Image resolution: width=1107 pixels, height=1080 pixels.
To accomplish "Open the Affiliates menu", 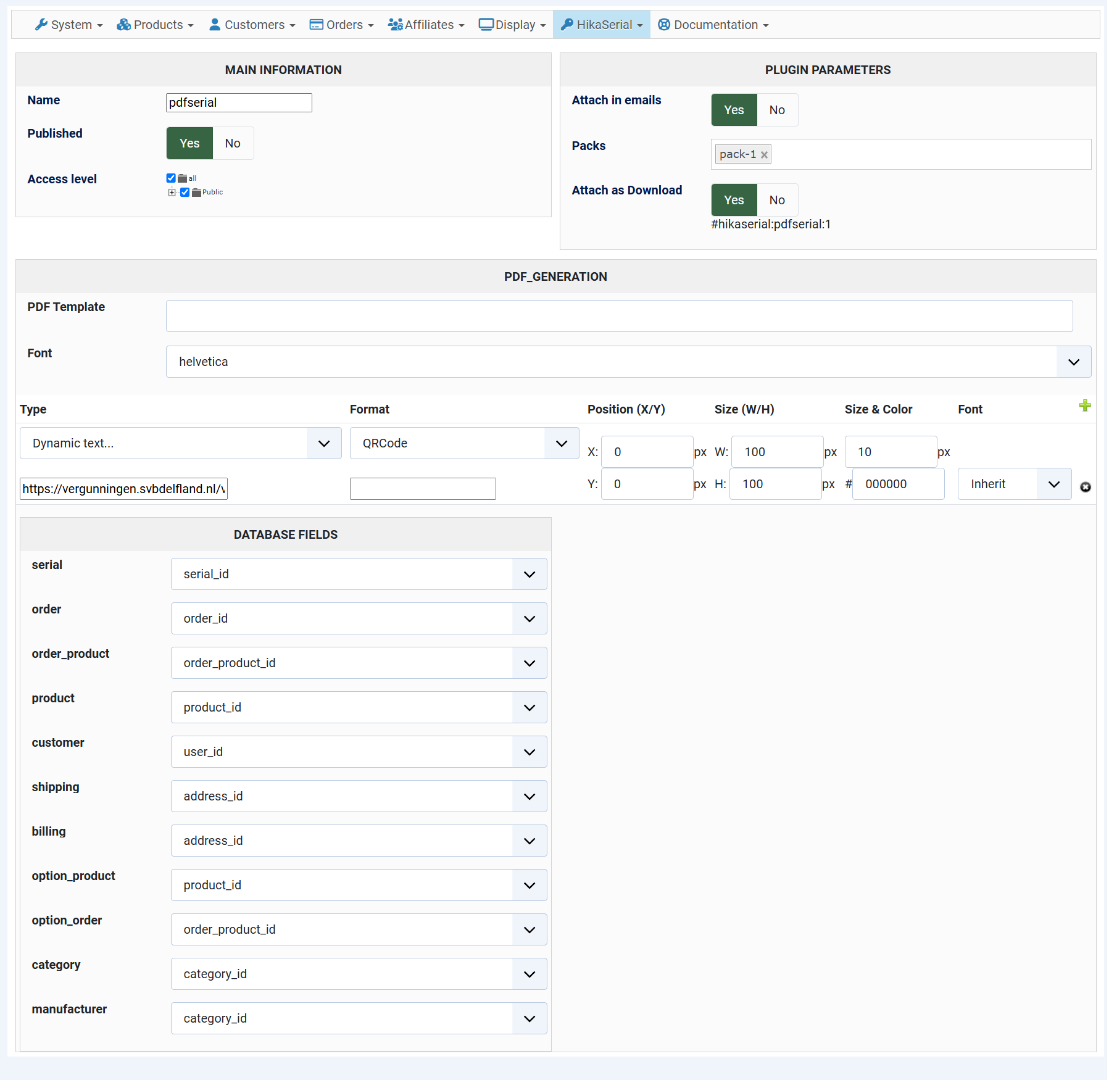I will pos(426,25).
